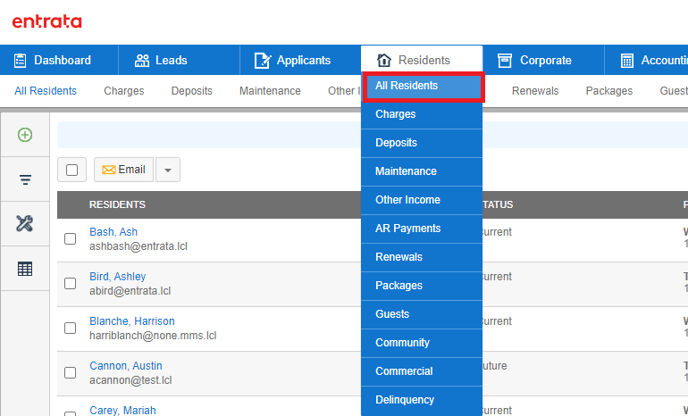Click Deposits in the sub-navigation bar
This screenshot has width=688, height=416.
pyautogui.click(x=192, y=91)
